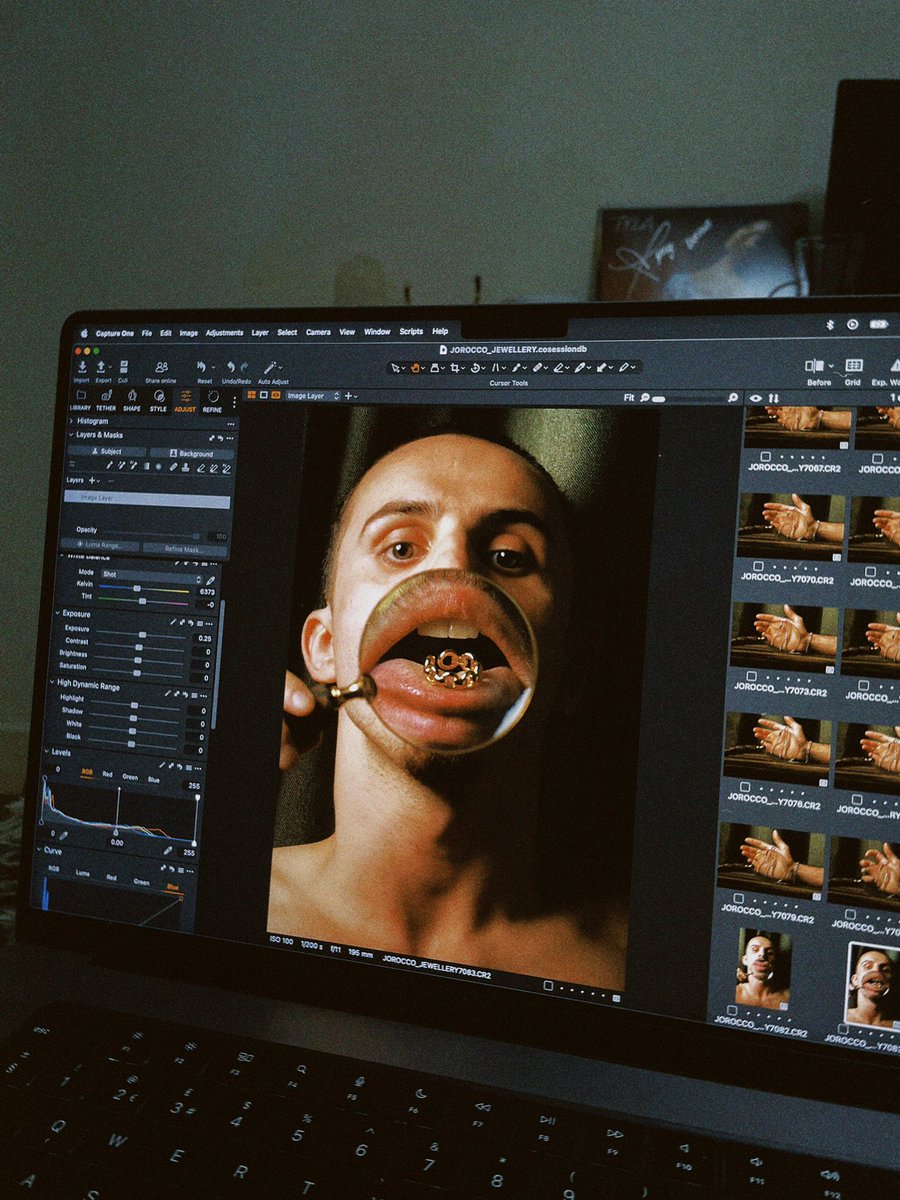The width and height of the screenshot is (900, 1200).
Task: Toggle the browser eye visibility icon
Action: pyautogui.click(x=756, y=398)
